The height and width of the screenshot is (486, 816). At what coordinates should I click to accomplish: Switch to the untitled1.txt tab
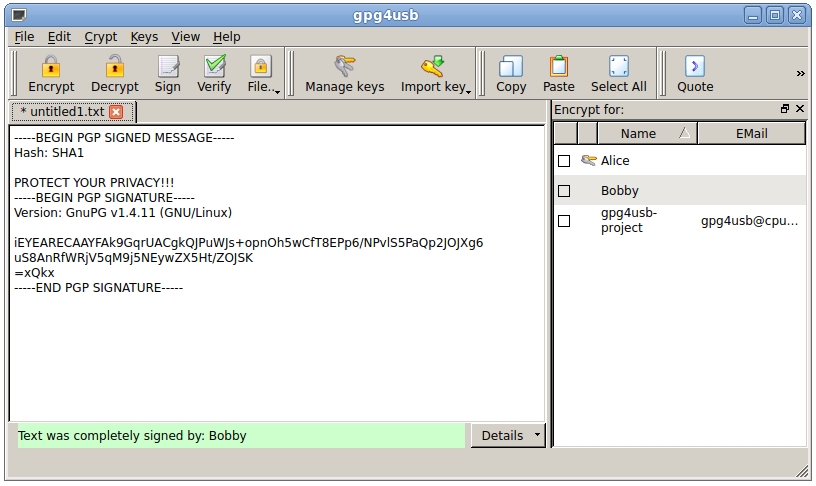(x=62, y=112)
